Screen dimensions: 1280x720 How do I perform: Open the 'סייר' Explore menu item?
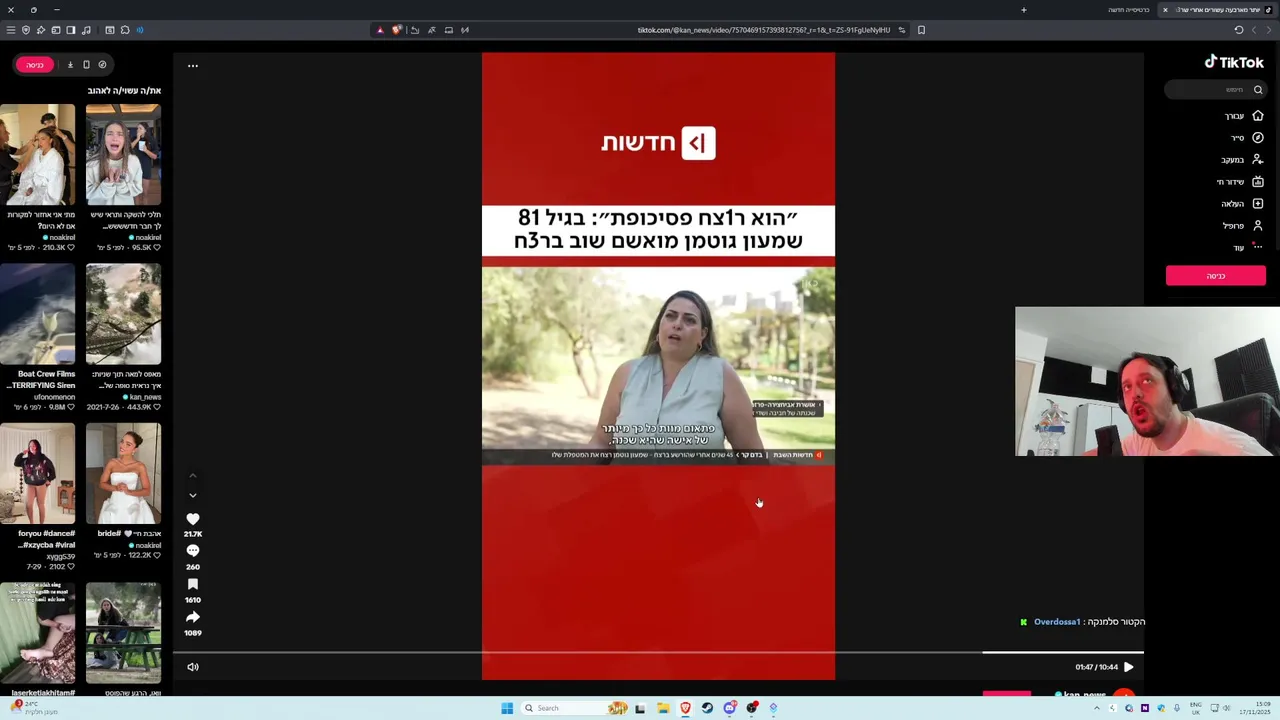click(1247, 138)
